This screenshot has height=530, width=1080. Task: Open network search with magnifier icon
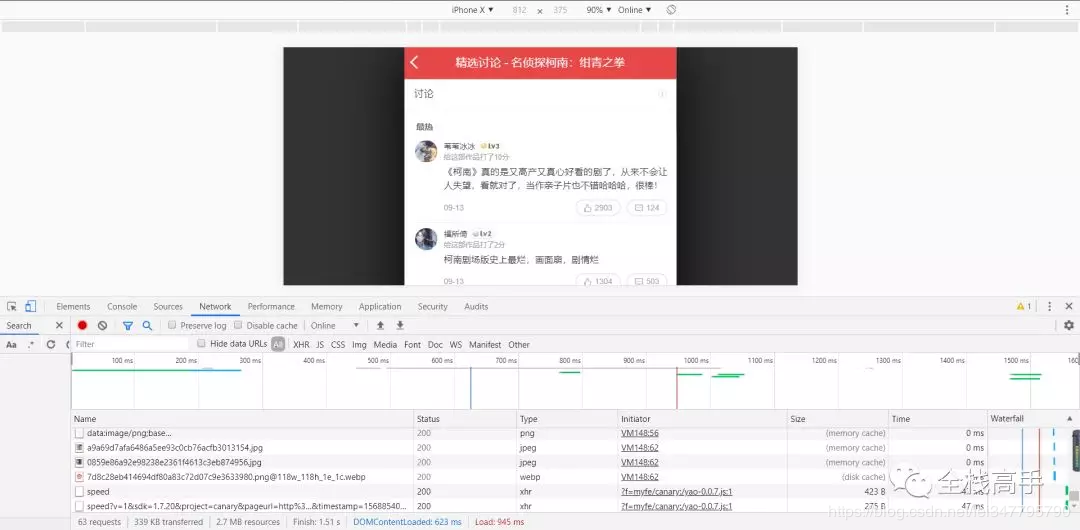pyautogui.click(x=147, y=325)
